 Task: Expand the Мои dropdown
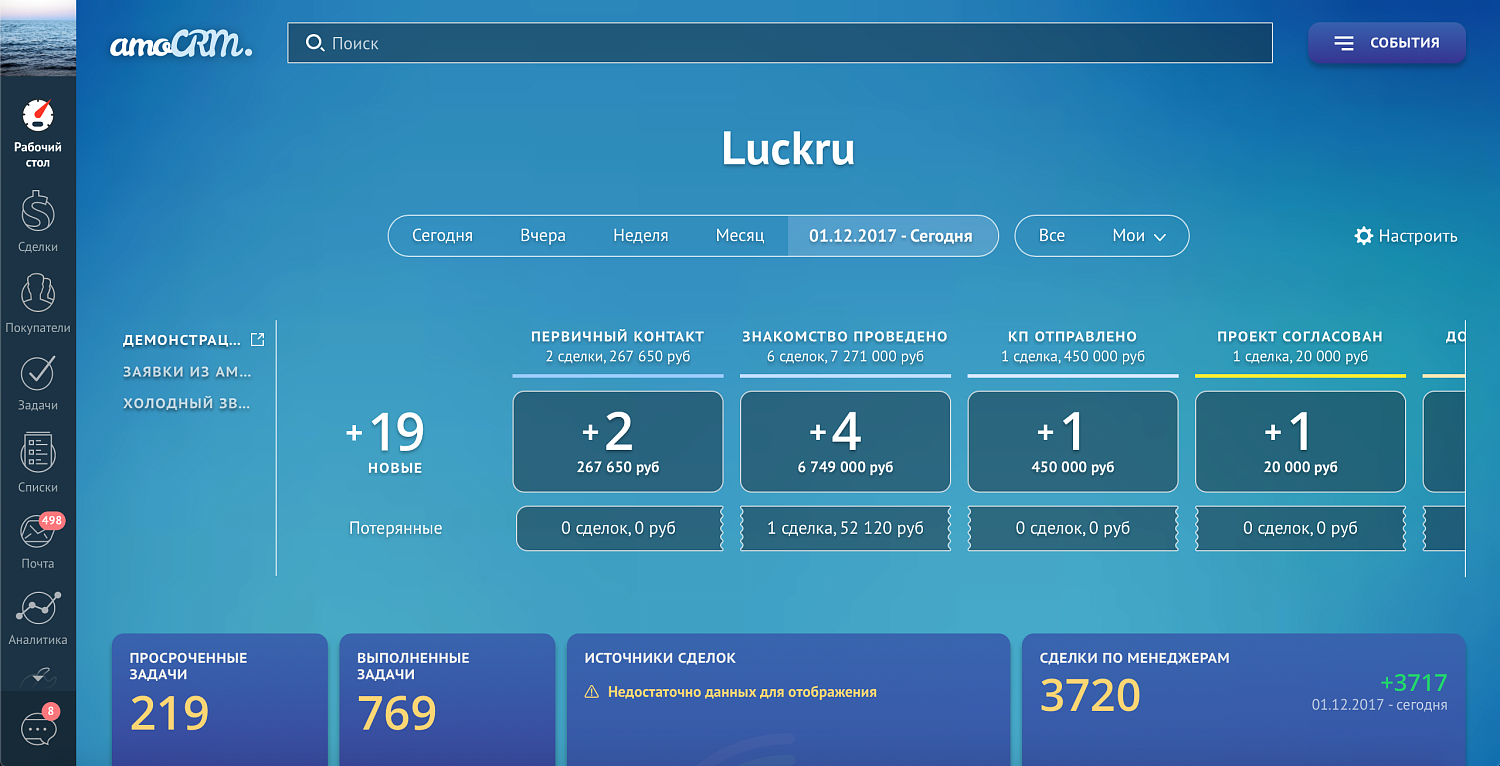1135,235
